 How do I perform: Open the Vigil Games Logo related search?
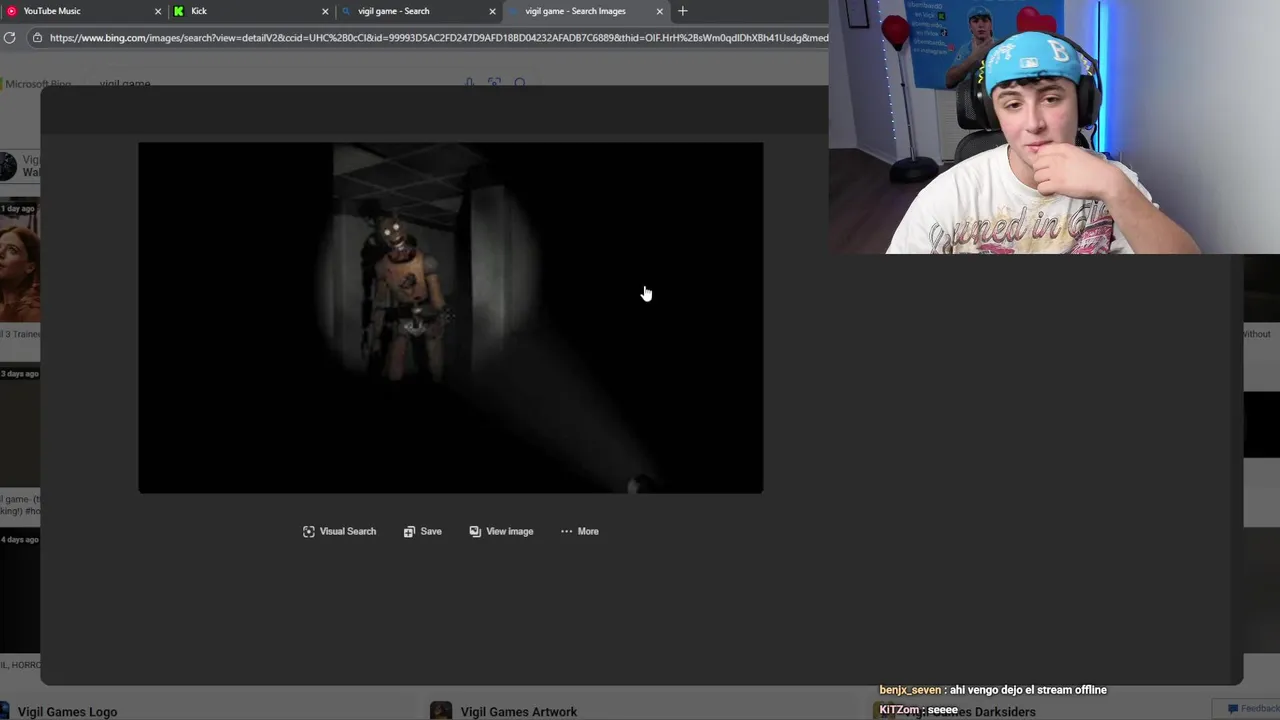pos(67,712)
